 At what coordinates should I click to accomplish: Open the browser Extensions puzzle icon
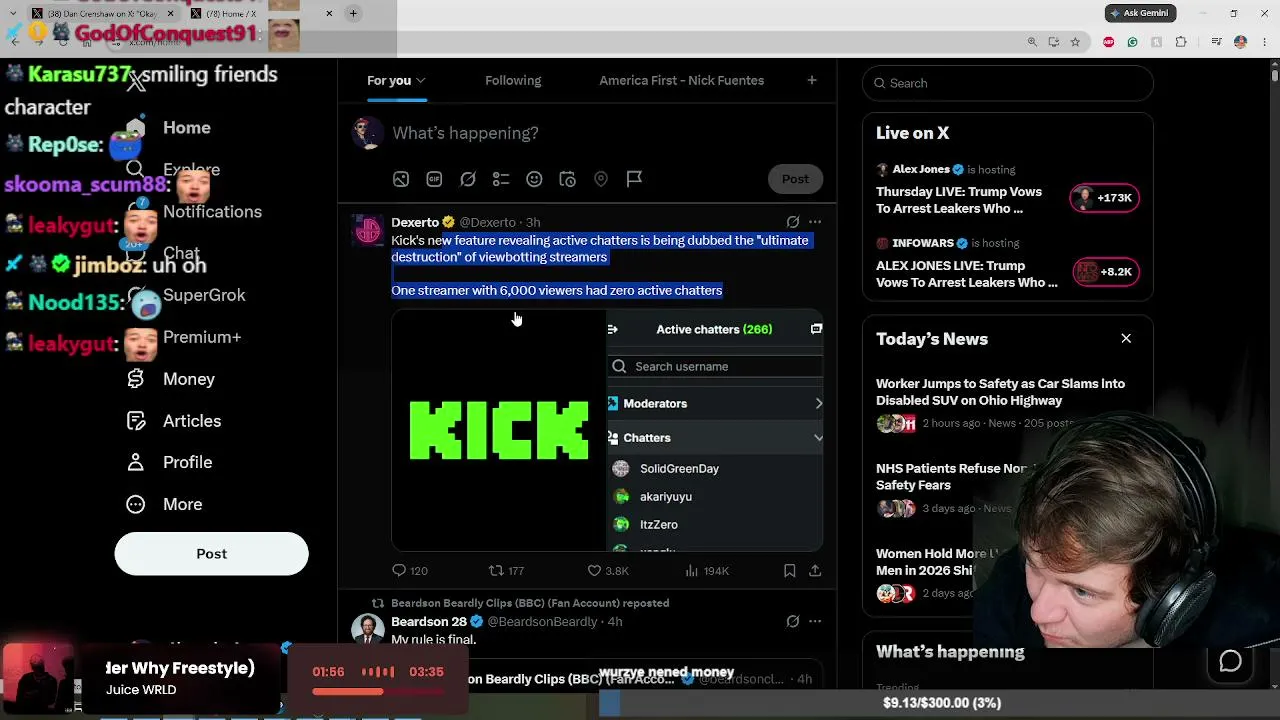coord(1181,42)
